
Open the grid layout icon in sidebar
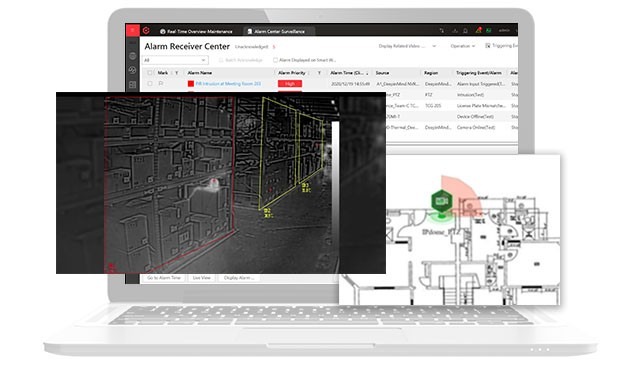click(132, 85)
